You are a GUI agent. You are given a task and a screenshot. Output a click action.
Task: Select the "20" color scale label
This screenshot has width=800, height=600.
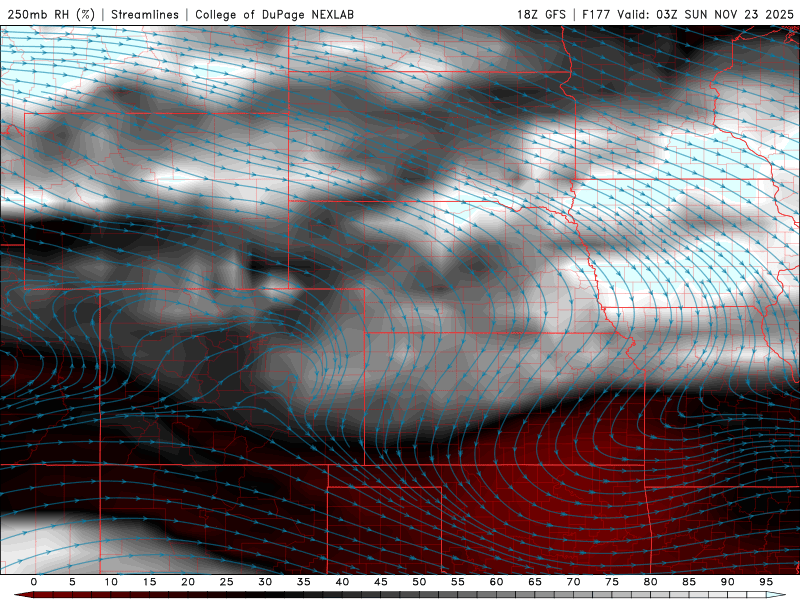(188, 582)
